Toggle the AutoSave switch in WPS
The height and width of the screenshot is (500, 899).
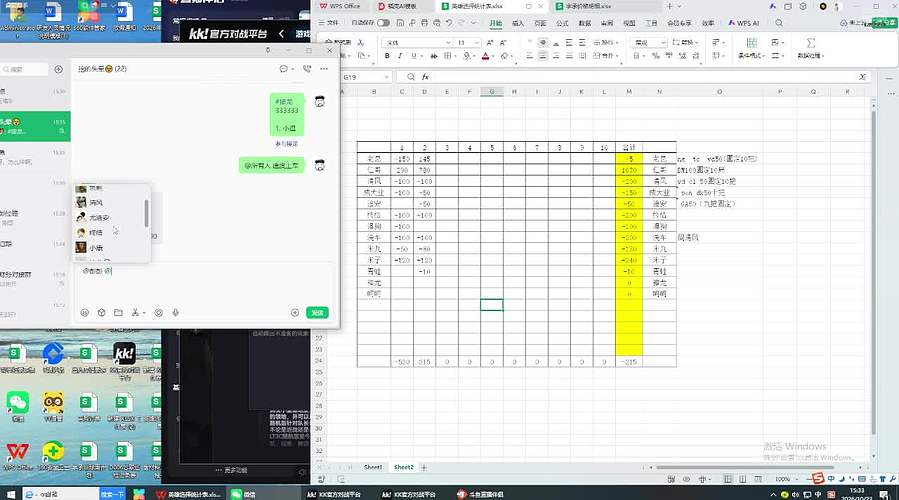[x=383, y=23]
